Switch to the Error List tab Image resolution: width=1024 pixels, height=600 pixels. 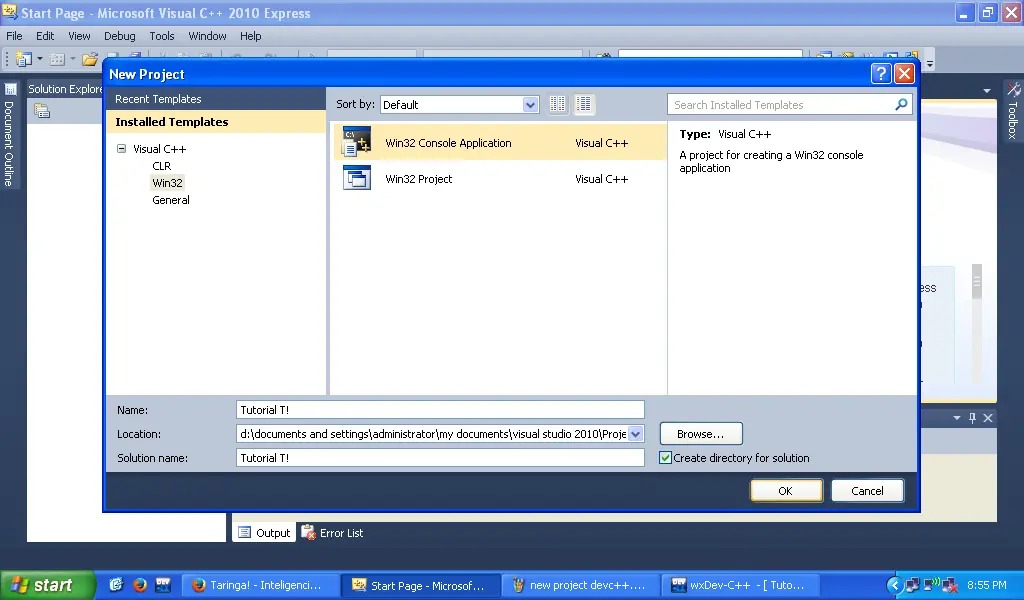(332, 533)
